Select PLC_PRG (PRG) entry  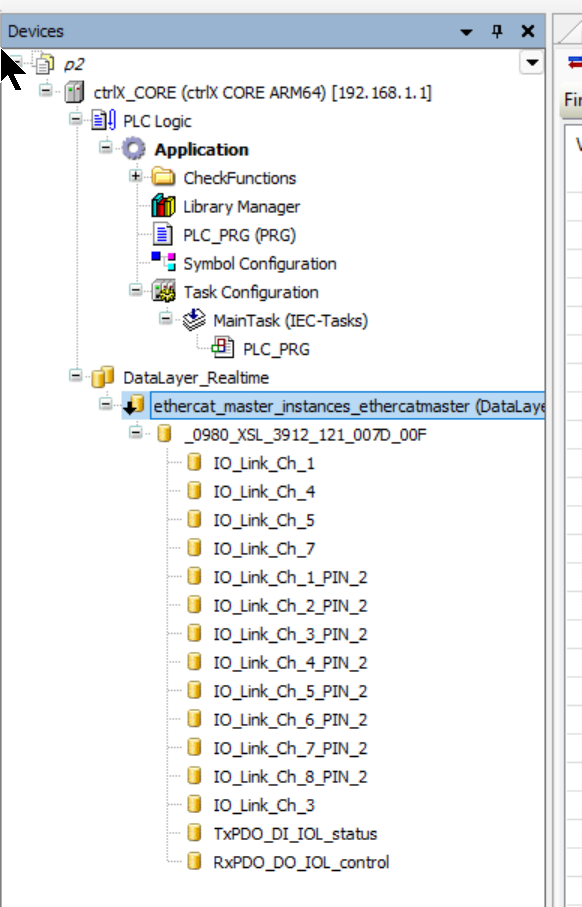[240, 235]
